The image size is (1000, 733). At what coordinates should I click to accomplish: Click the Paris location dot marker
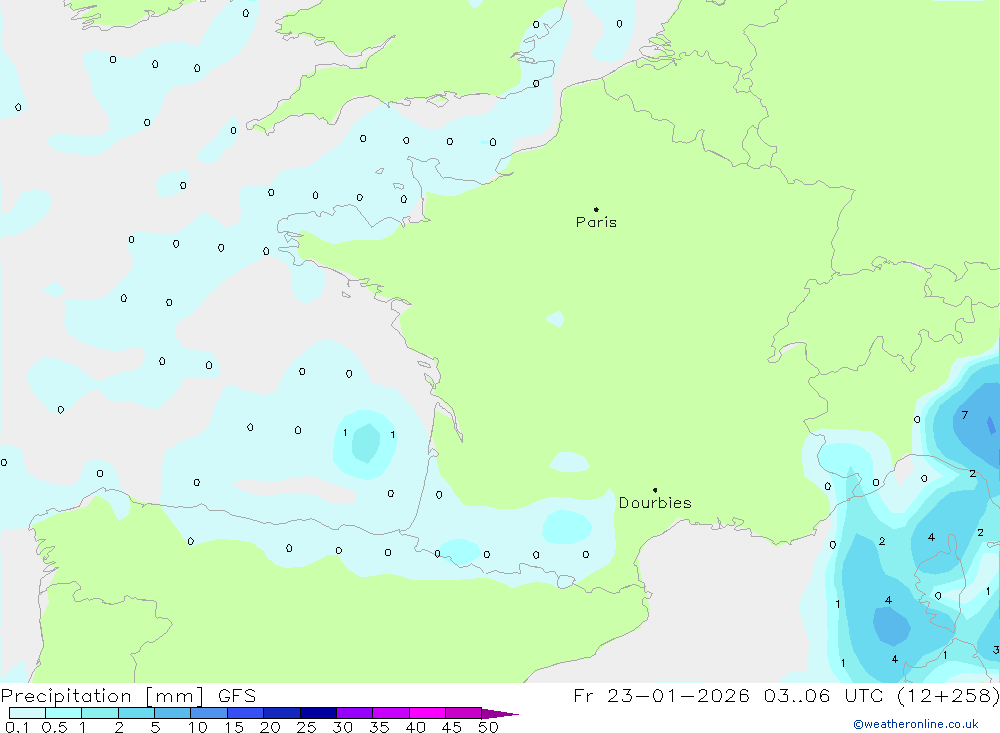coord(596,209)
